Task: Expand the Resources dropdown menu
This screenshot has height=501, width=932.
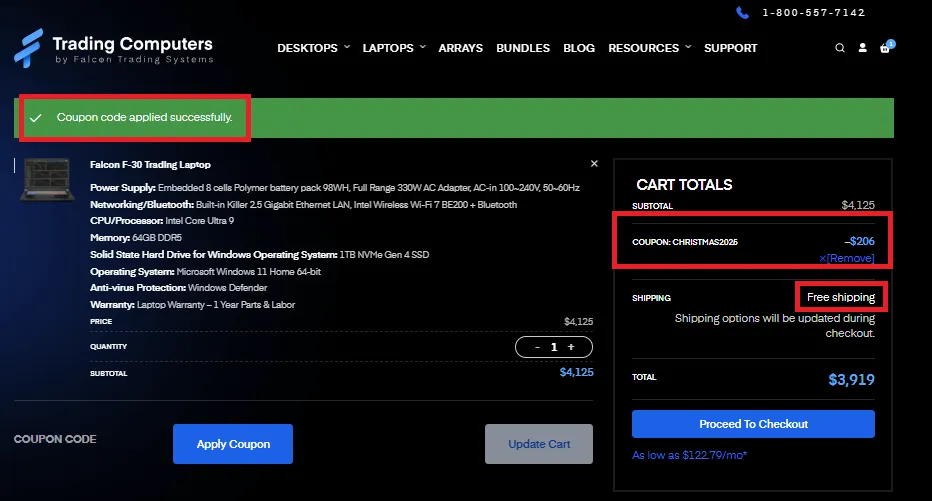Action: pos(649,48)
